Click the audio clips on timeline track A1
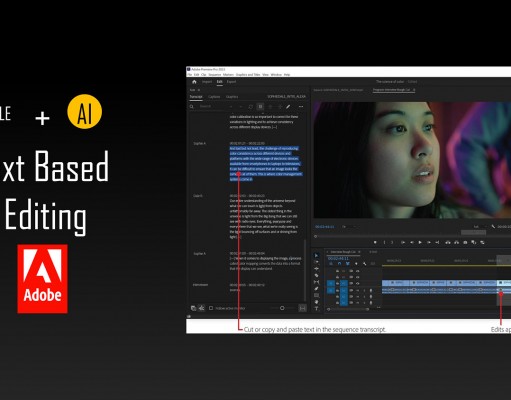 (446, 291)
